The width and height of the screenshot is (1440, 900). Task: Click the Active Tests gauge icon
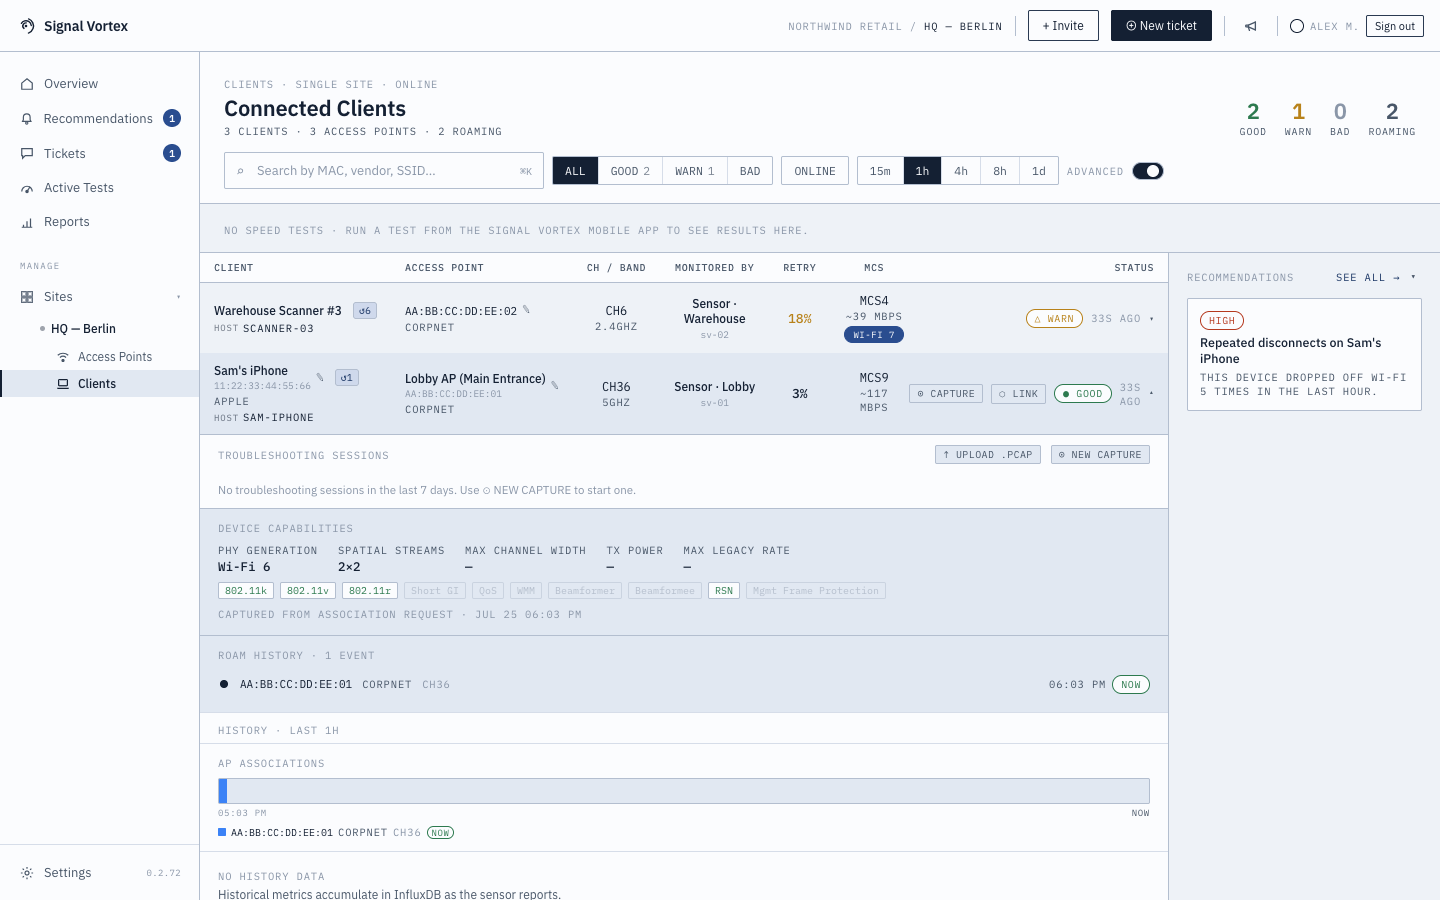click(27, 188)
